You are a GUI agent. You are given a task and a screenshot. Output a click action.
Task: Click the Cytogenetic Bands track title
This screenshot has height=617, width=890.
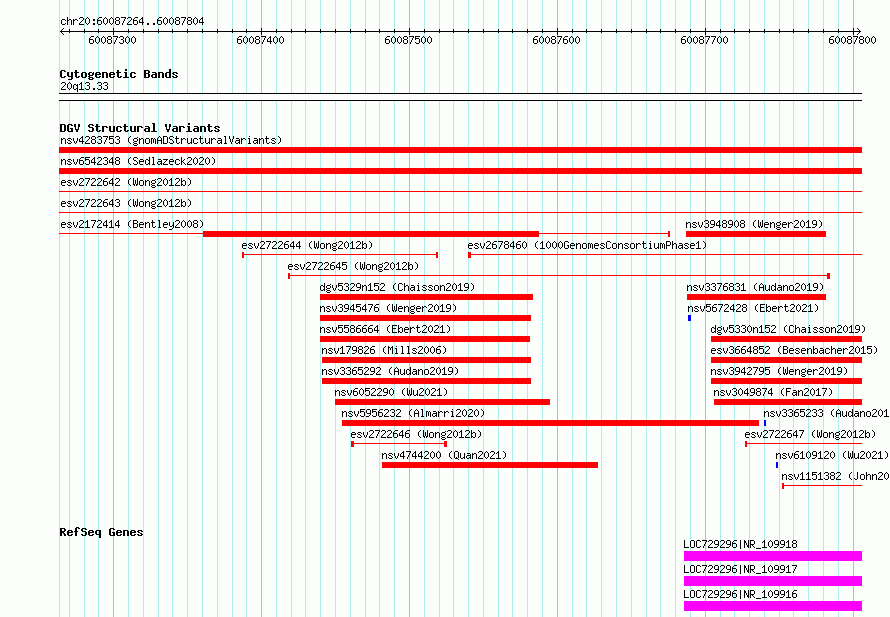[x=119, y=74]
